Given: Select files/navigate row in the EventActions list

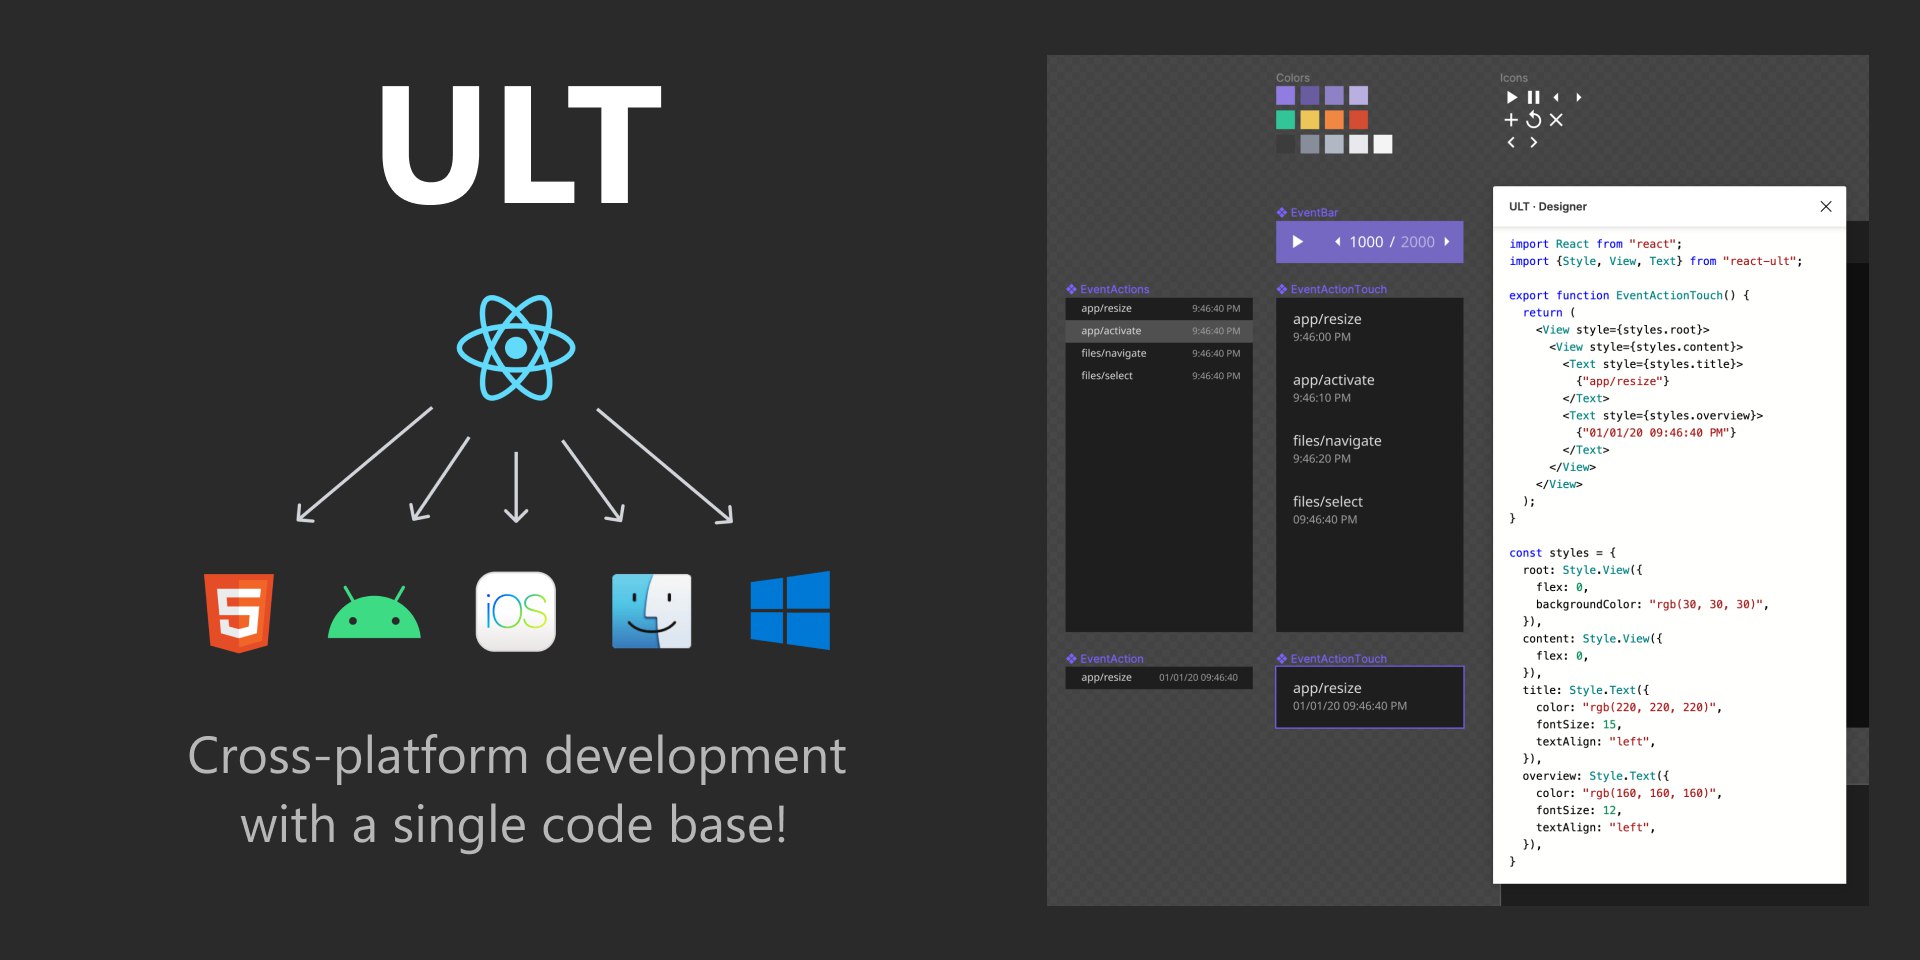Looking at the screenshot, I should tap(1159, 353).
